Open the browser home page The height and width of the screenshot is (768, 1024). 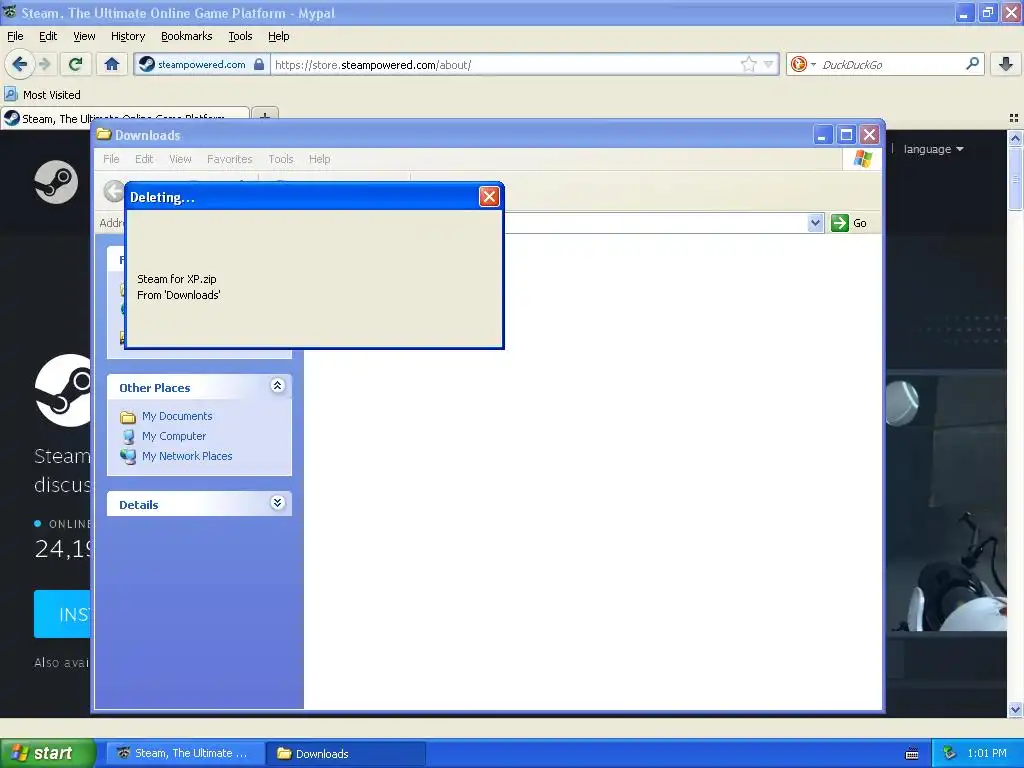tap(112, 64)
